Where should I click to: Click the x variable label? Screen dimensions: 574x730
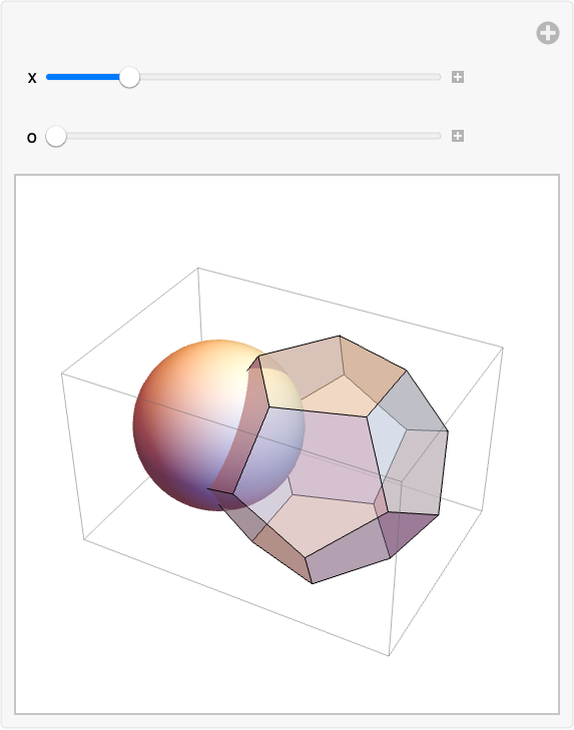point(32,77)
